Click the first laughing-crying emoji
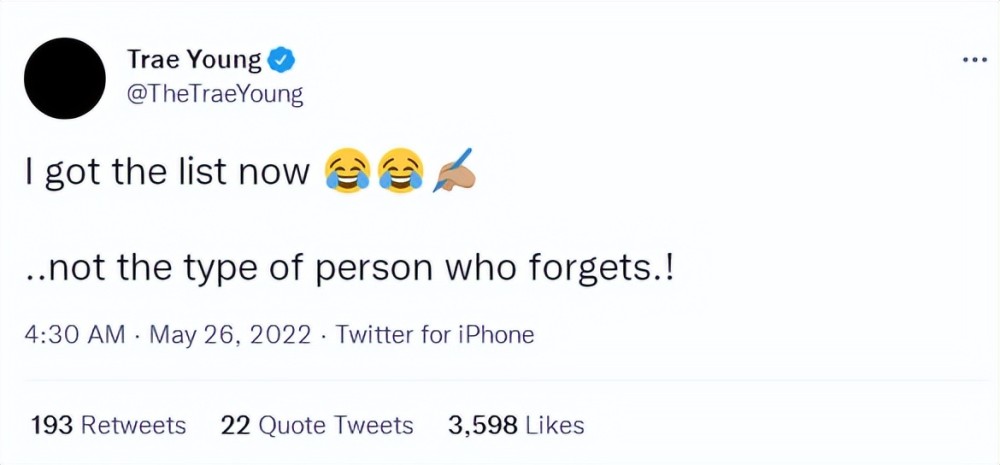The image size is (1000, 465). pos(348,171)
